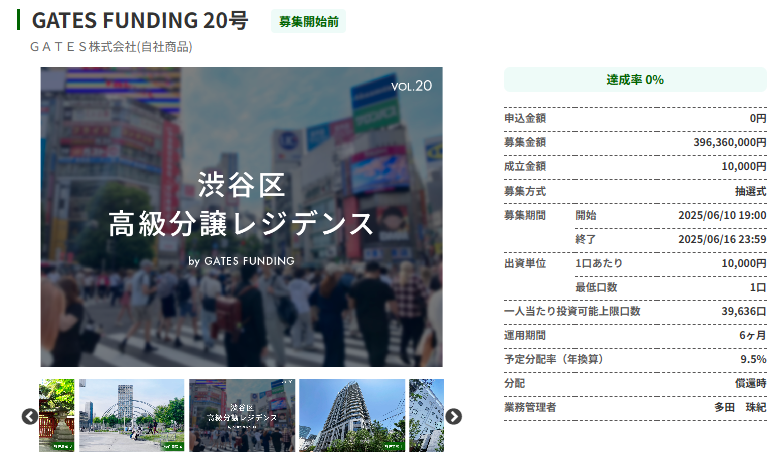Viewport: 775px width, 452px height.
Task: Click the previous carousel arrow icon
Action: [x=30, y=417]
